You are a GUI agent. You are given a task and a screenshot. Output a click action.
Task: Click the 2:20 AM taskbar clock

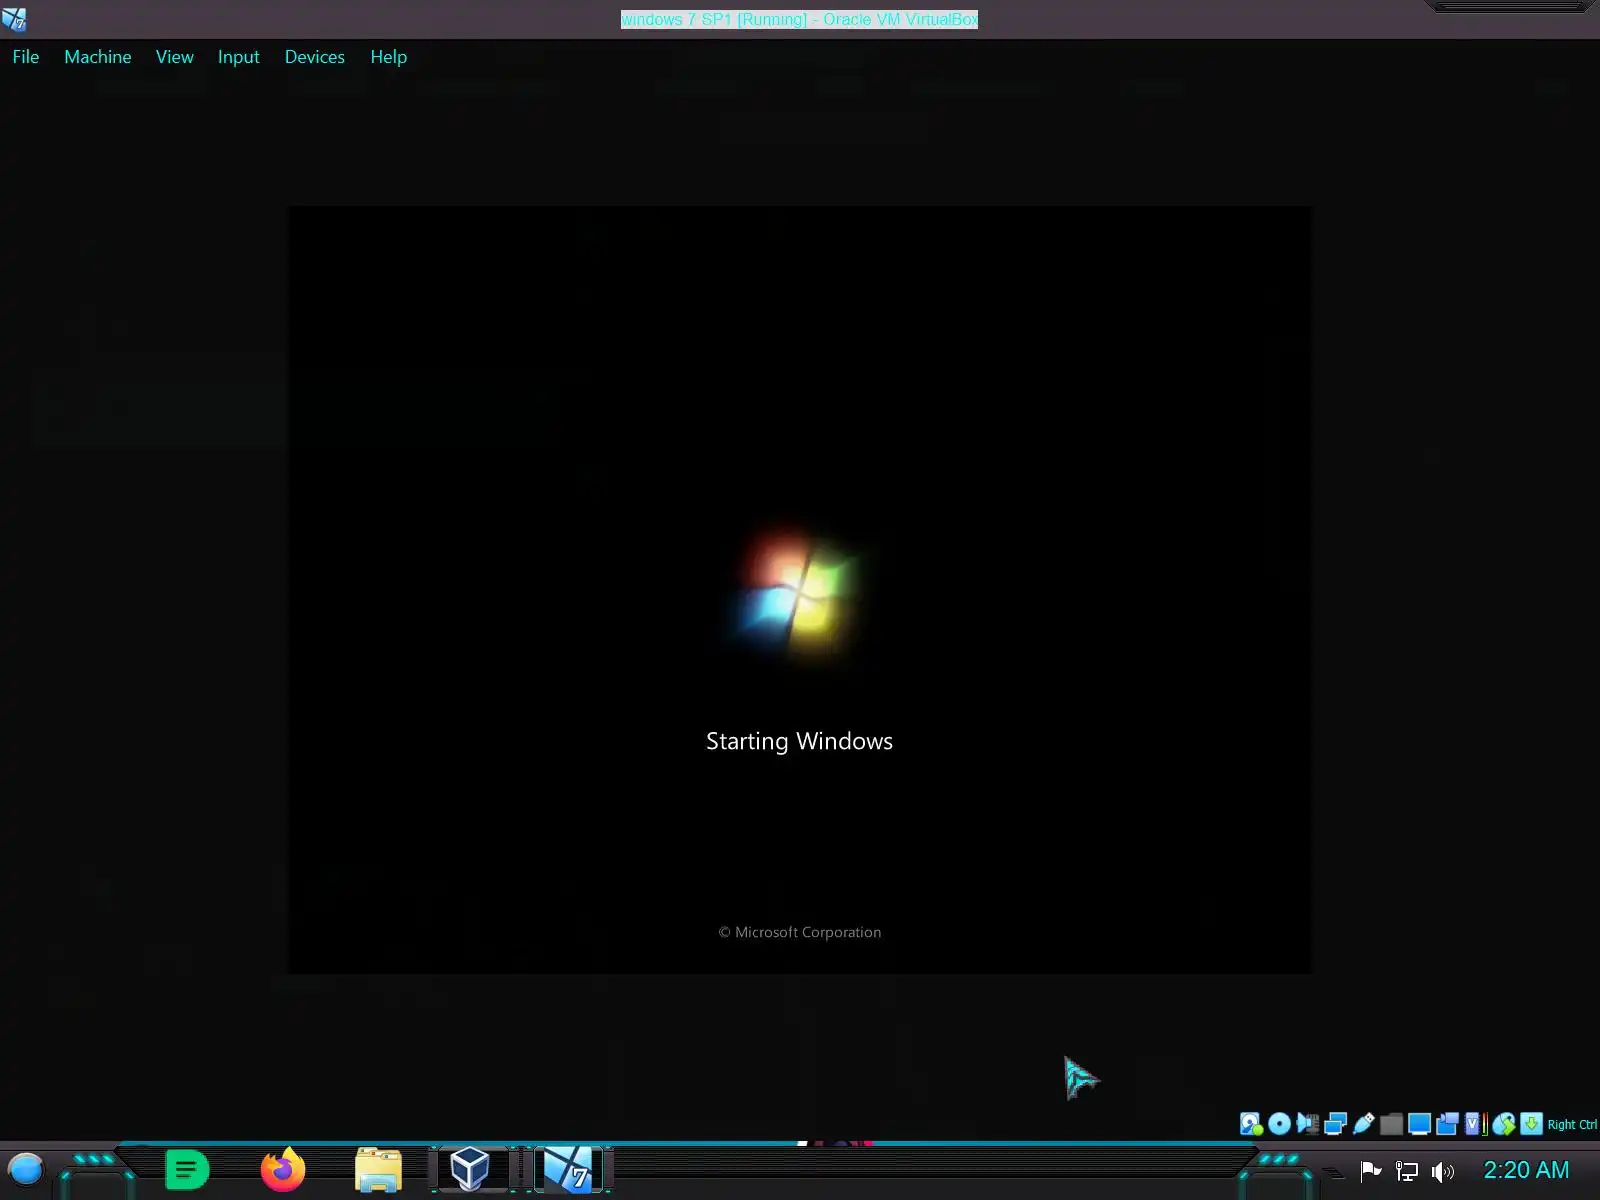pos(1526,1170)
